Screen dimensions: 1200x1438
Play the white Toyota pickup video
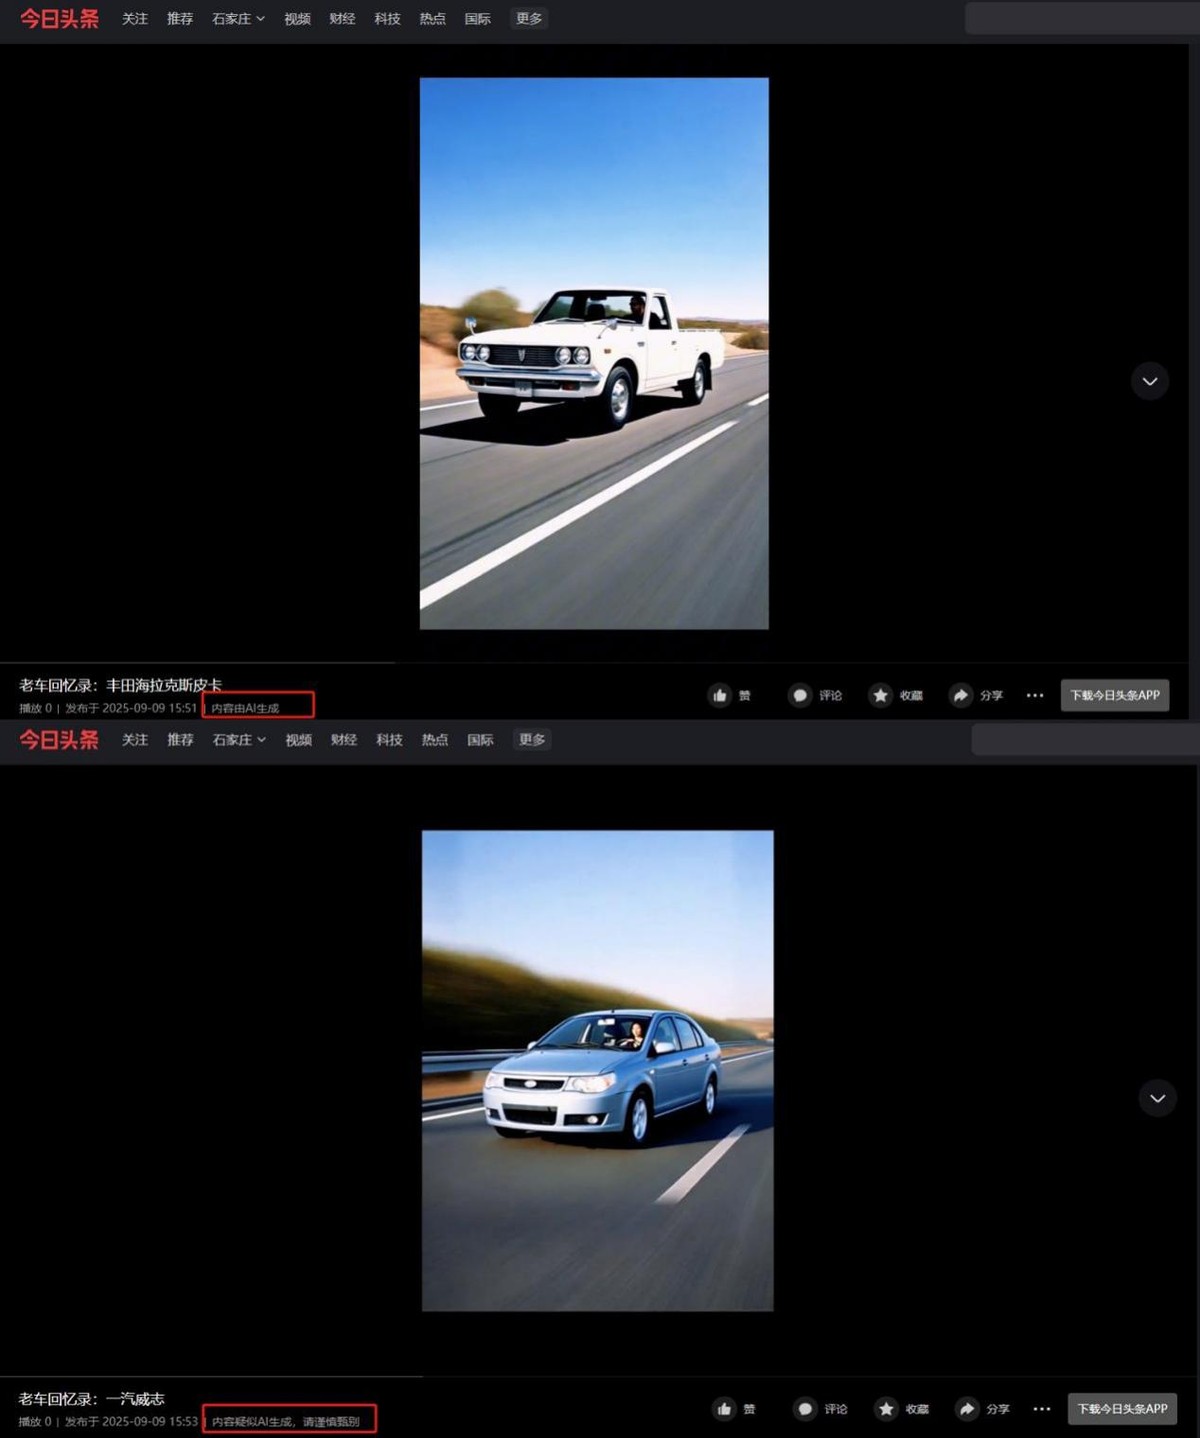tap(594, 353)
